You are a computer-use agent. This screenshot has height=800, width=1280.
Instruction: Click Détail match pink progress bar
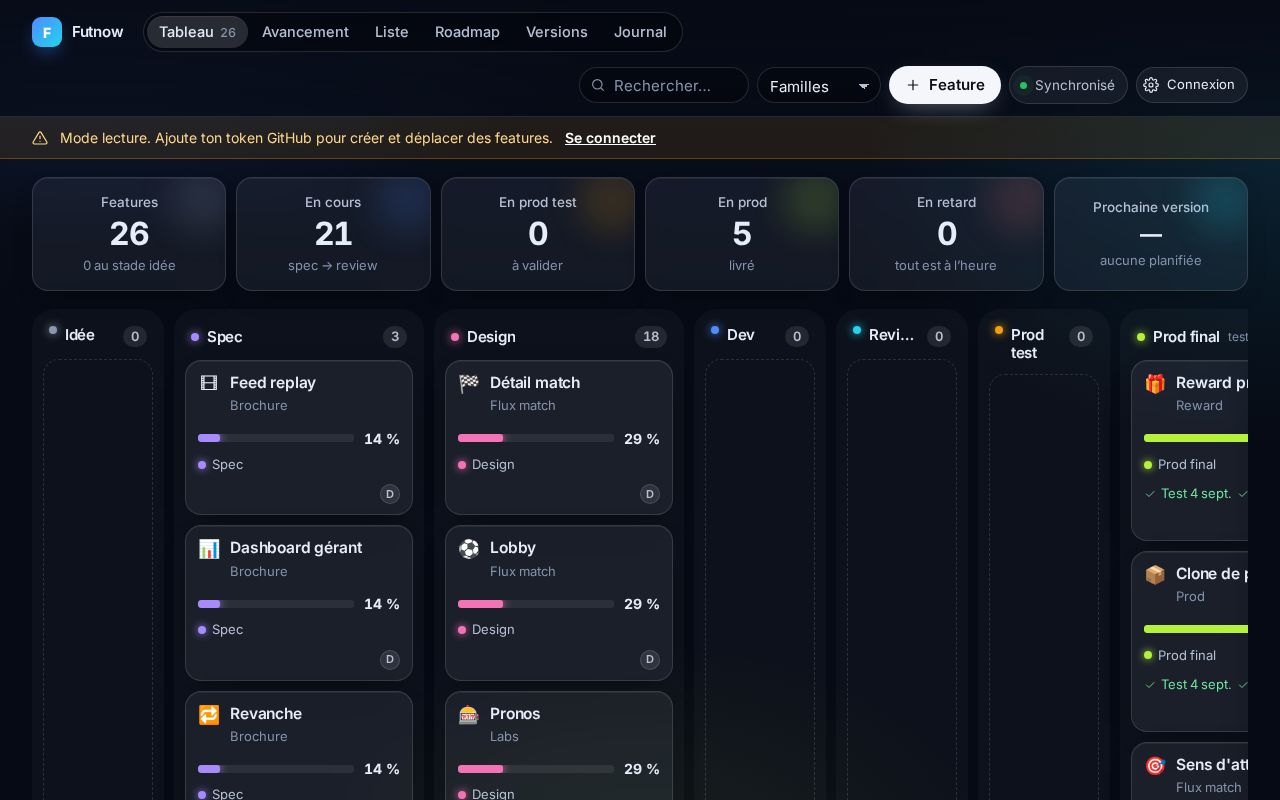point(536,438)
